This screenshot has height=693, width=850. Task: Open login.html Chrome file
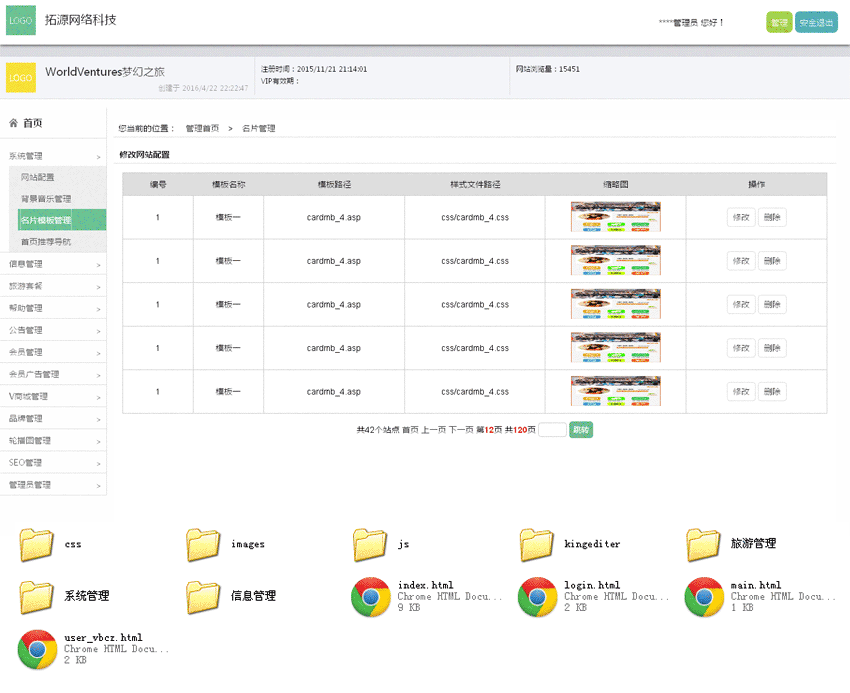point(537,597)
